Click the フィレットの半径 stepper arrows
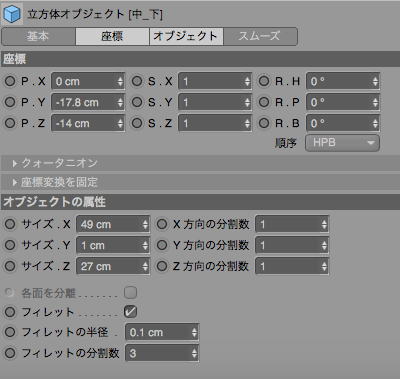 click(194, 333)
